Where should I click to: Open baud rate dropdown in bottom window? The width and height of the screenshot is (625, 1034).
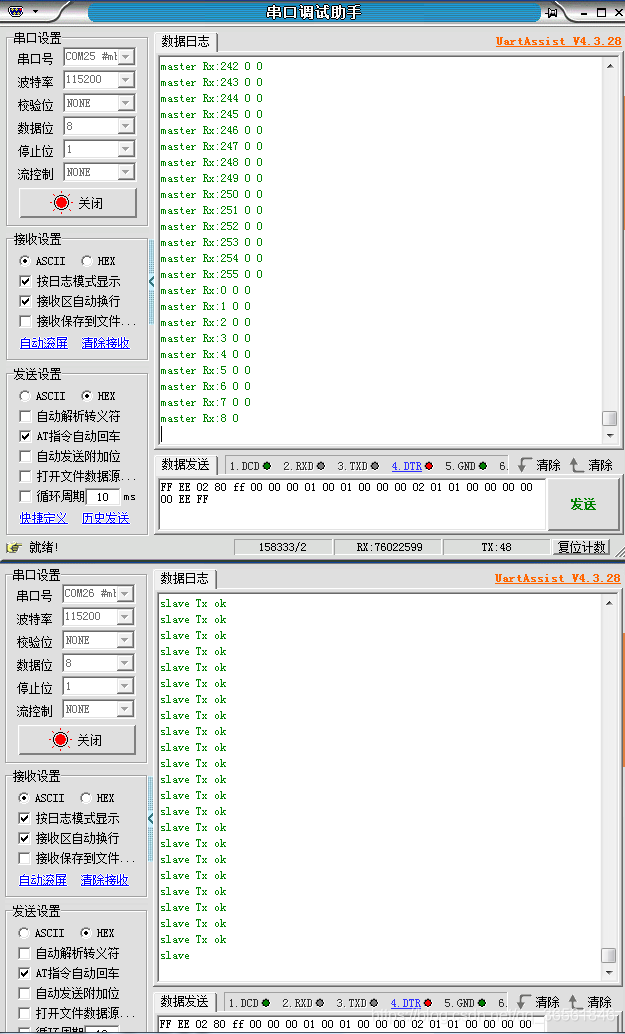pyautogui.click(x=124, y=617)
